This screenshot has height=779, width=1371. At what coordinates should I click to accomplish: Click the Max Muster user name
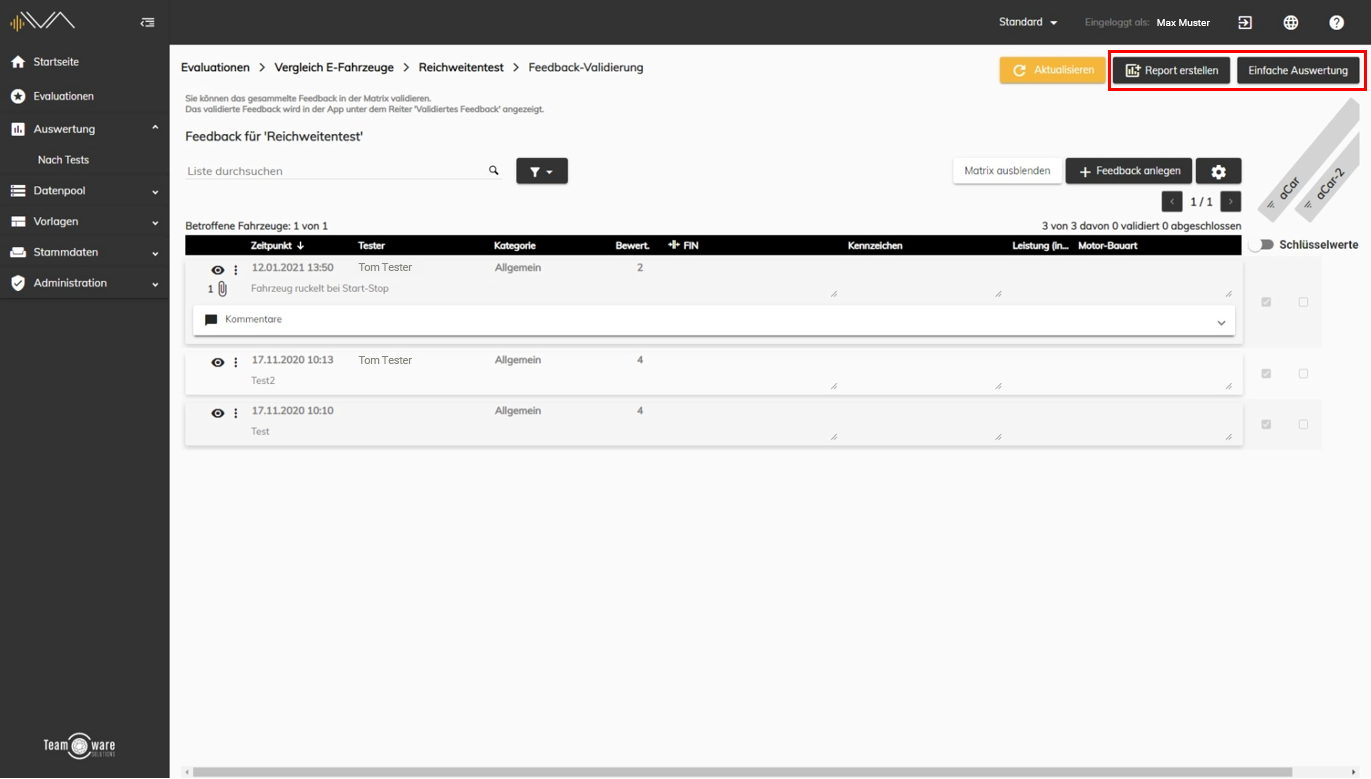click(1183, 22)
